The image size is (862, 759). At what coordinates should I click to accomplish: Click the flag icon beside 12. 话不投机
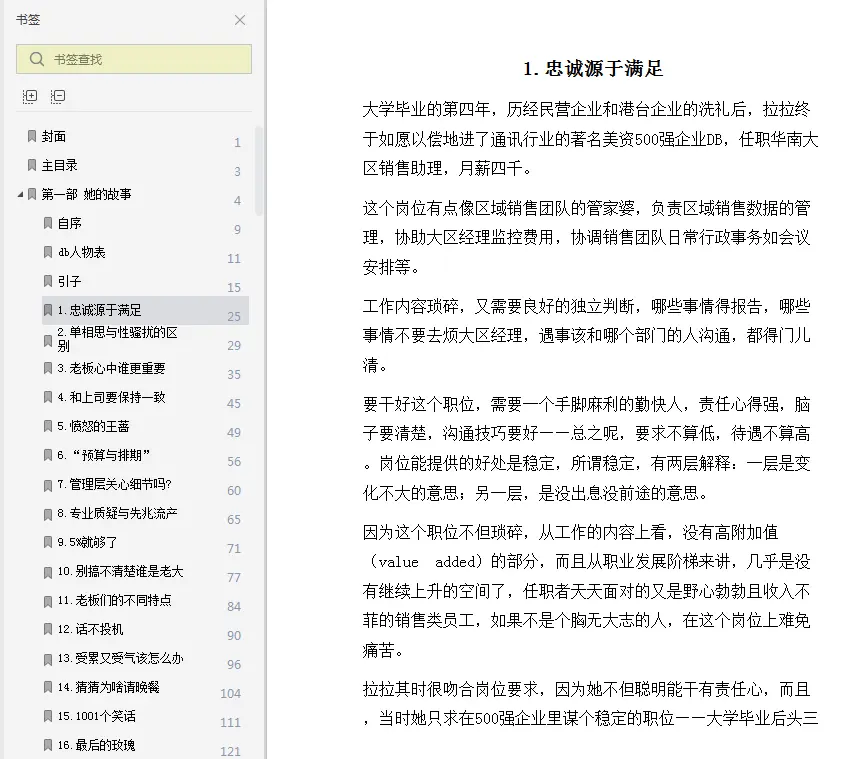[x=48, y=629]
